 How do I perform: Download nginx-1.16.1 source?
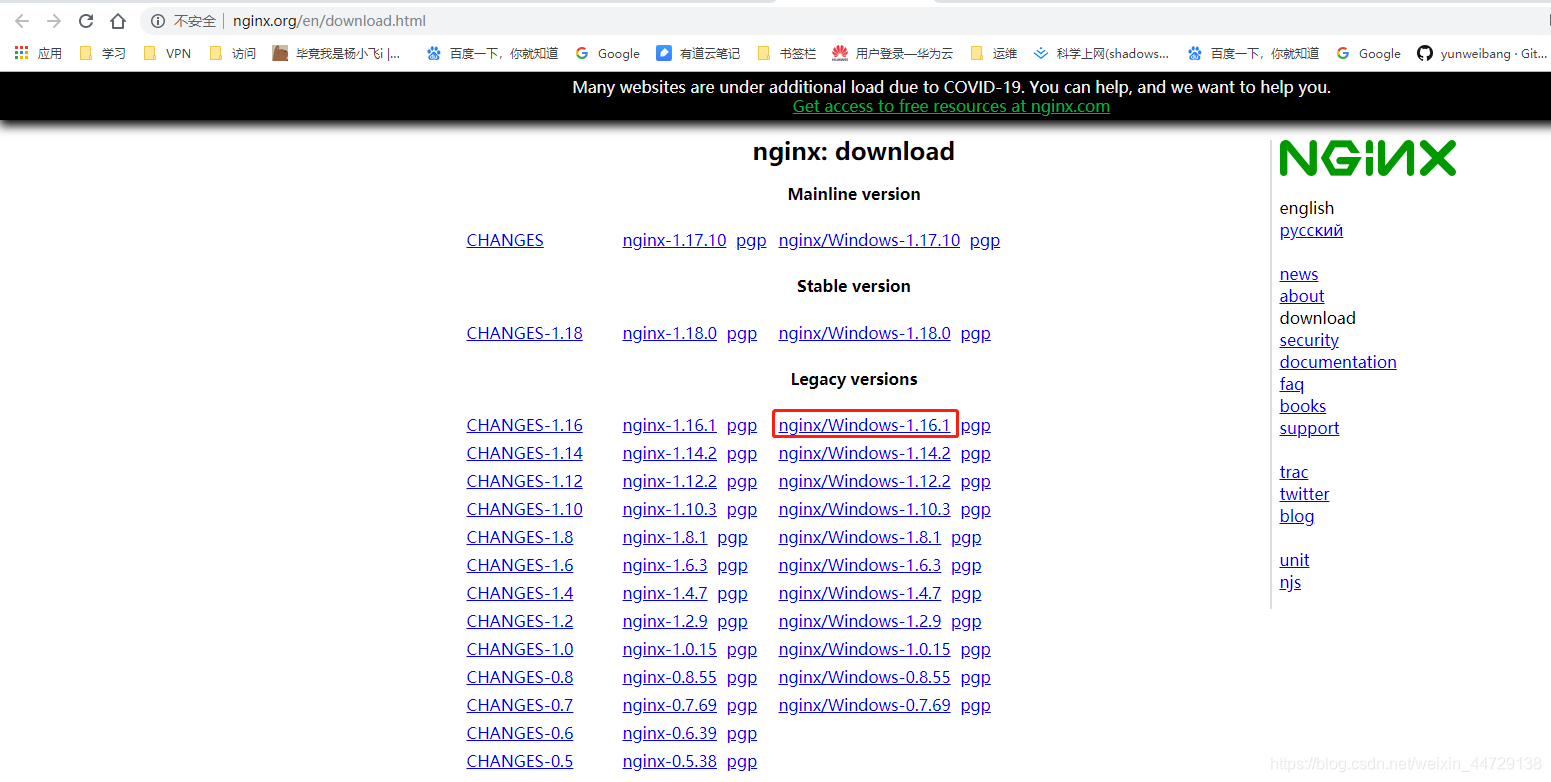click(x=669, y=425)
